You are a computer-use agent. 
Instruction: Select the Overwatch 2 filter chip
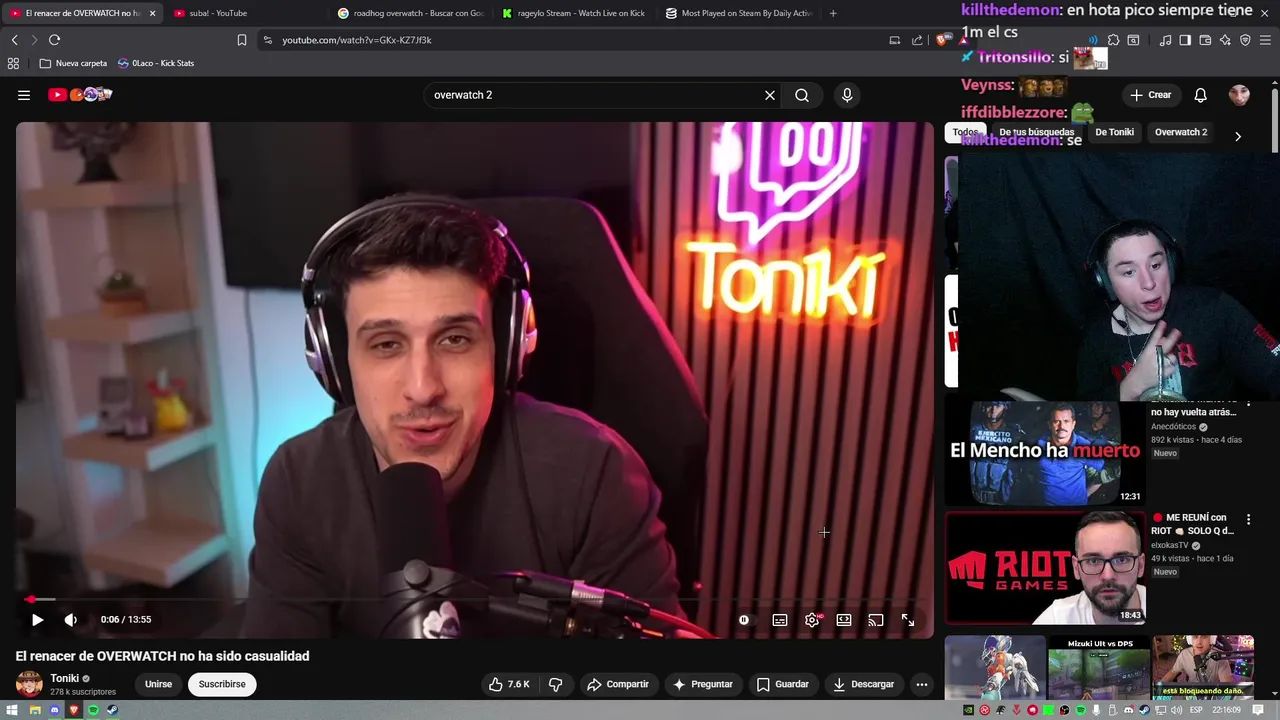(x=1181, y=132)
